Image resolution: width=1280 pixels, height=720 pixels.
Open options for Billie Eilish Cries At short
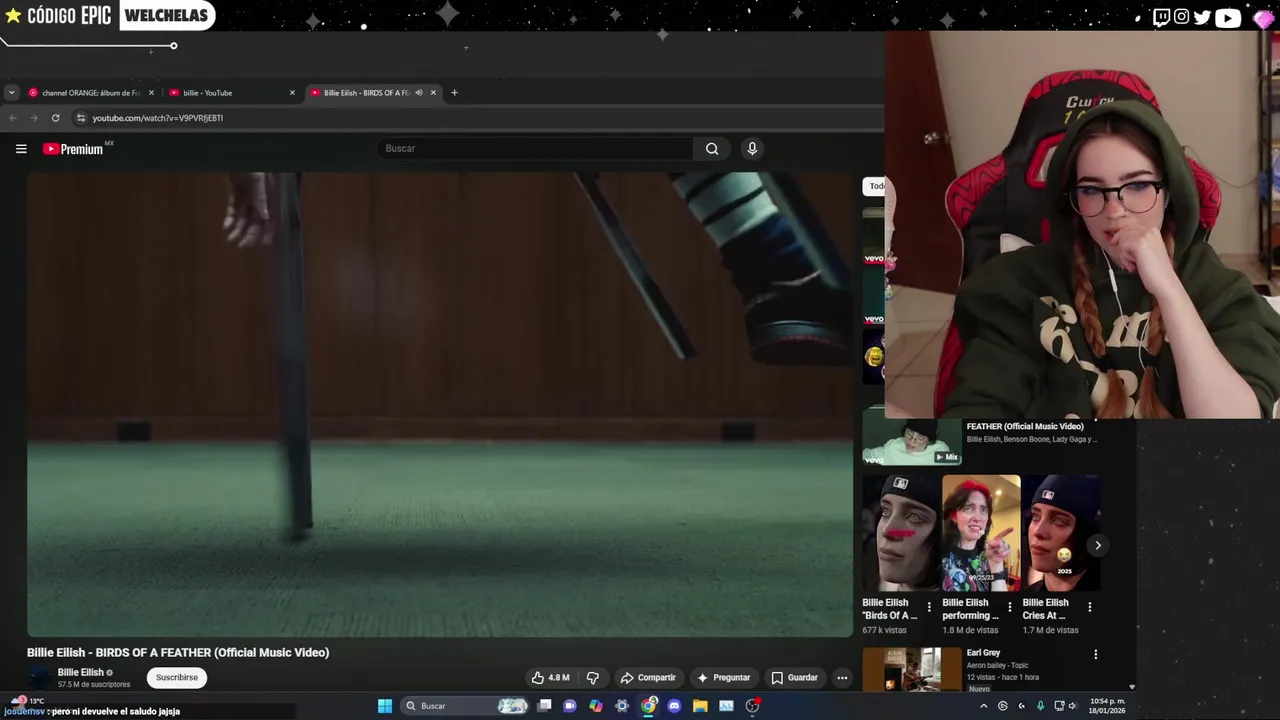1089,607
